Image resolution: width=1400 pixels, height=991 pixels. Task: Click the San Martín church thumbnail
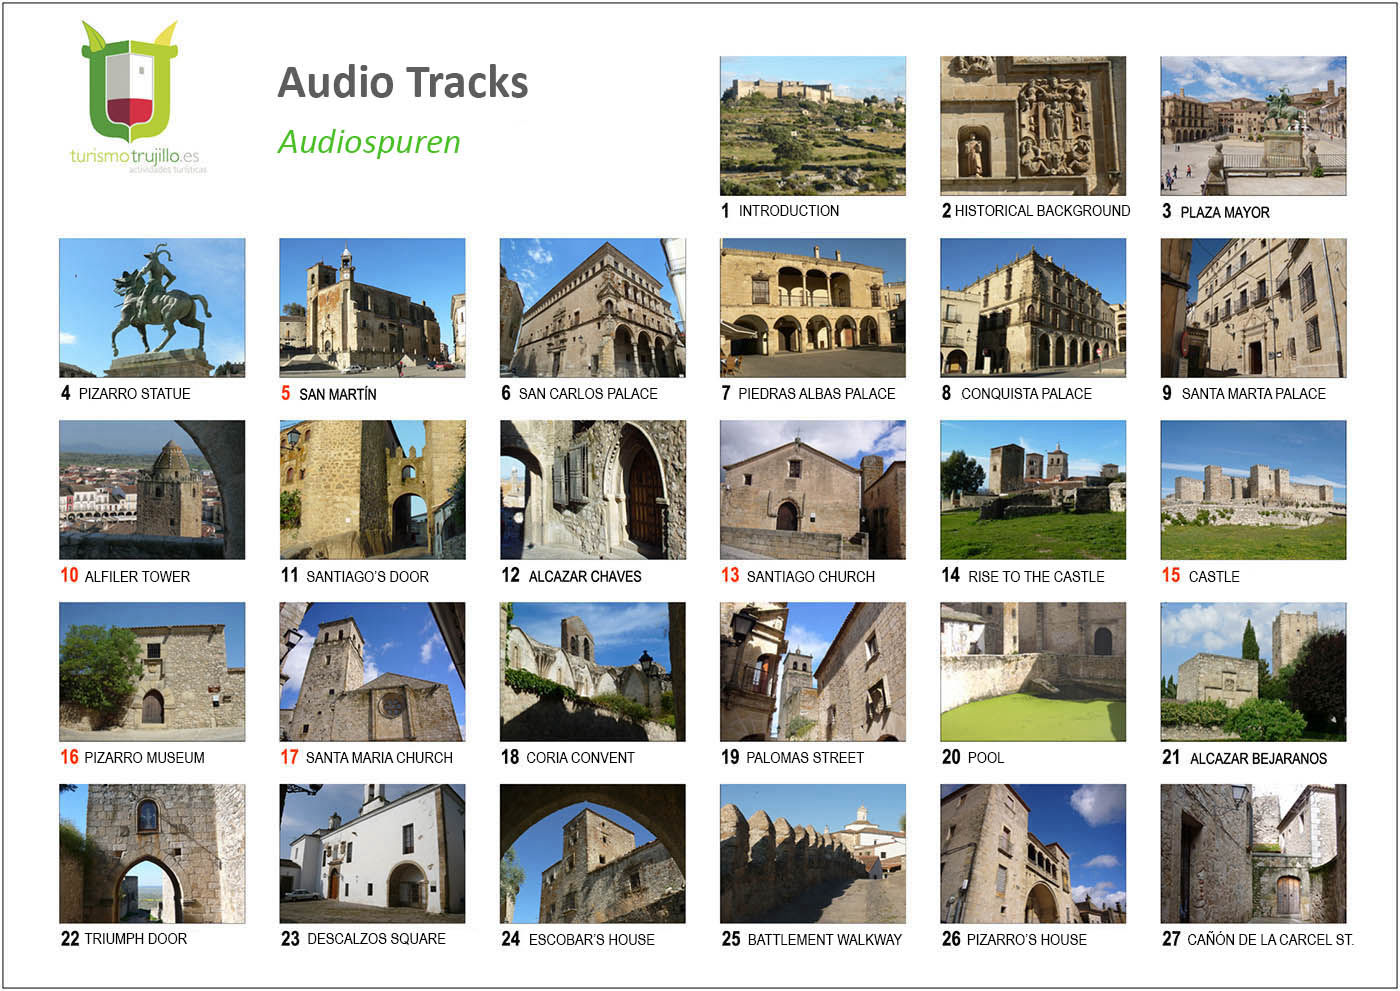click(372, 308)
